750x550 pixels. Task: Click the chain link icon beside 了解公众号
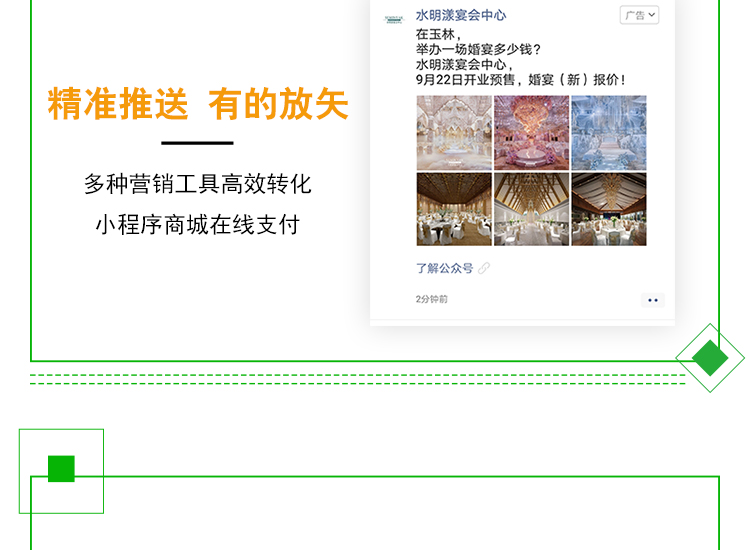pyautogui.click(x=484, y=268)
